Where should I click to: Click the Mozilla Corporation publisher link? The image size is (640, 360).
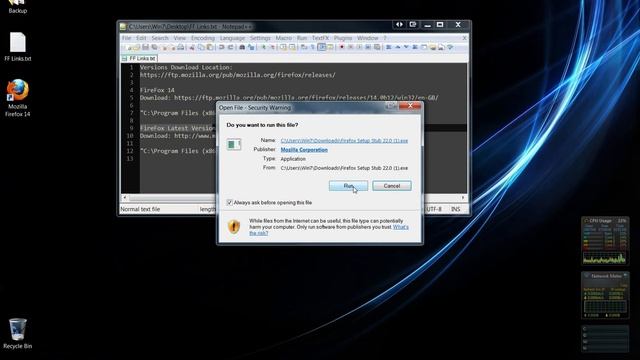click(304, 150)
